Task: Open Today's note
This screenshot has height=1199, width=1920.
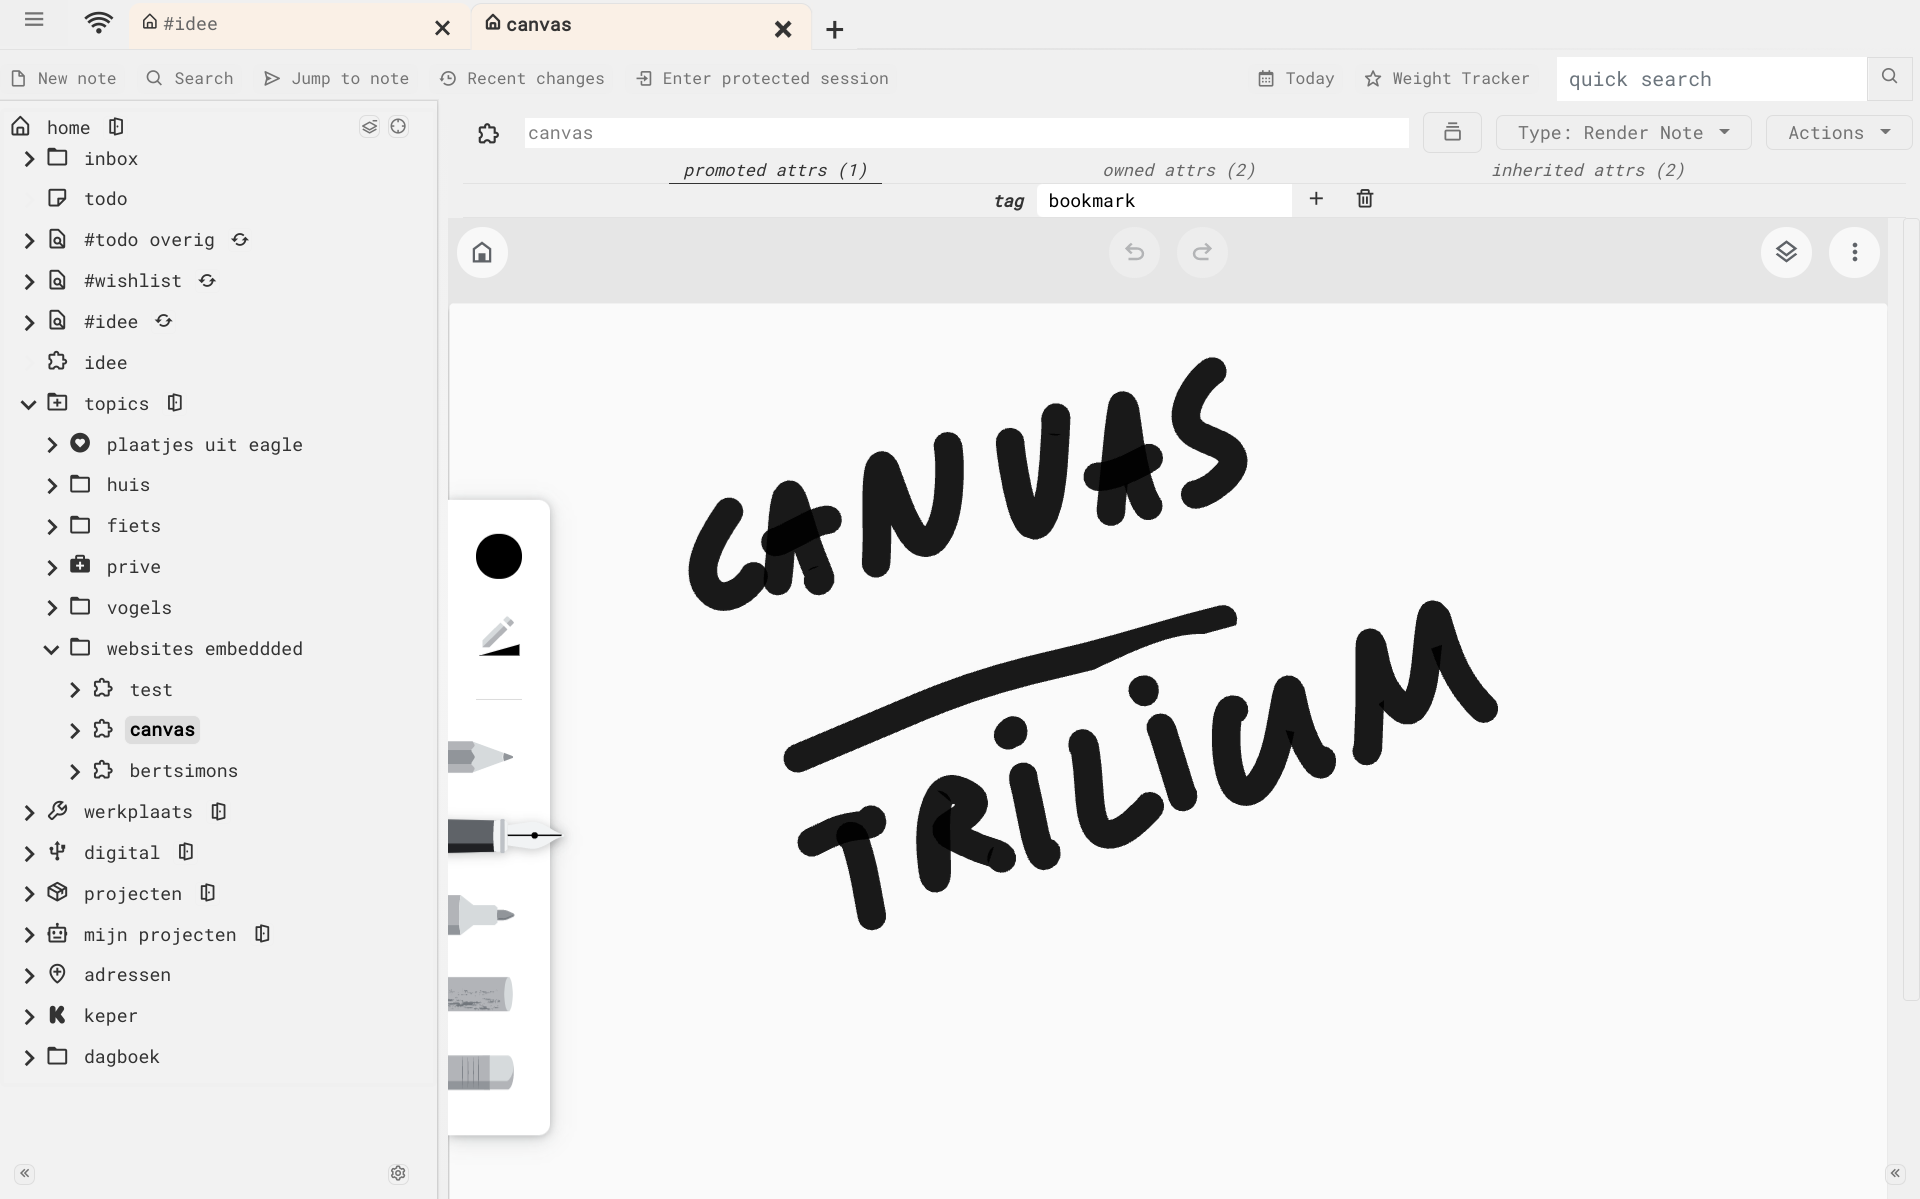Action: coord(1296,78)
